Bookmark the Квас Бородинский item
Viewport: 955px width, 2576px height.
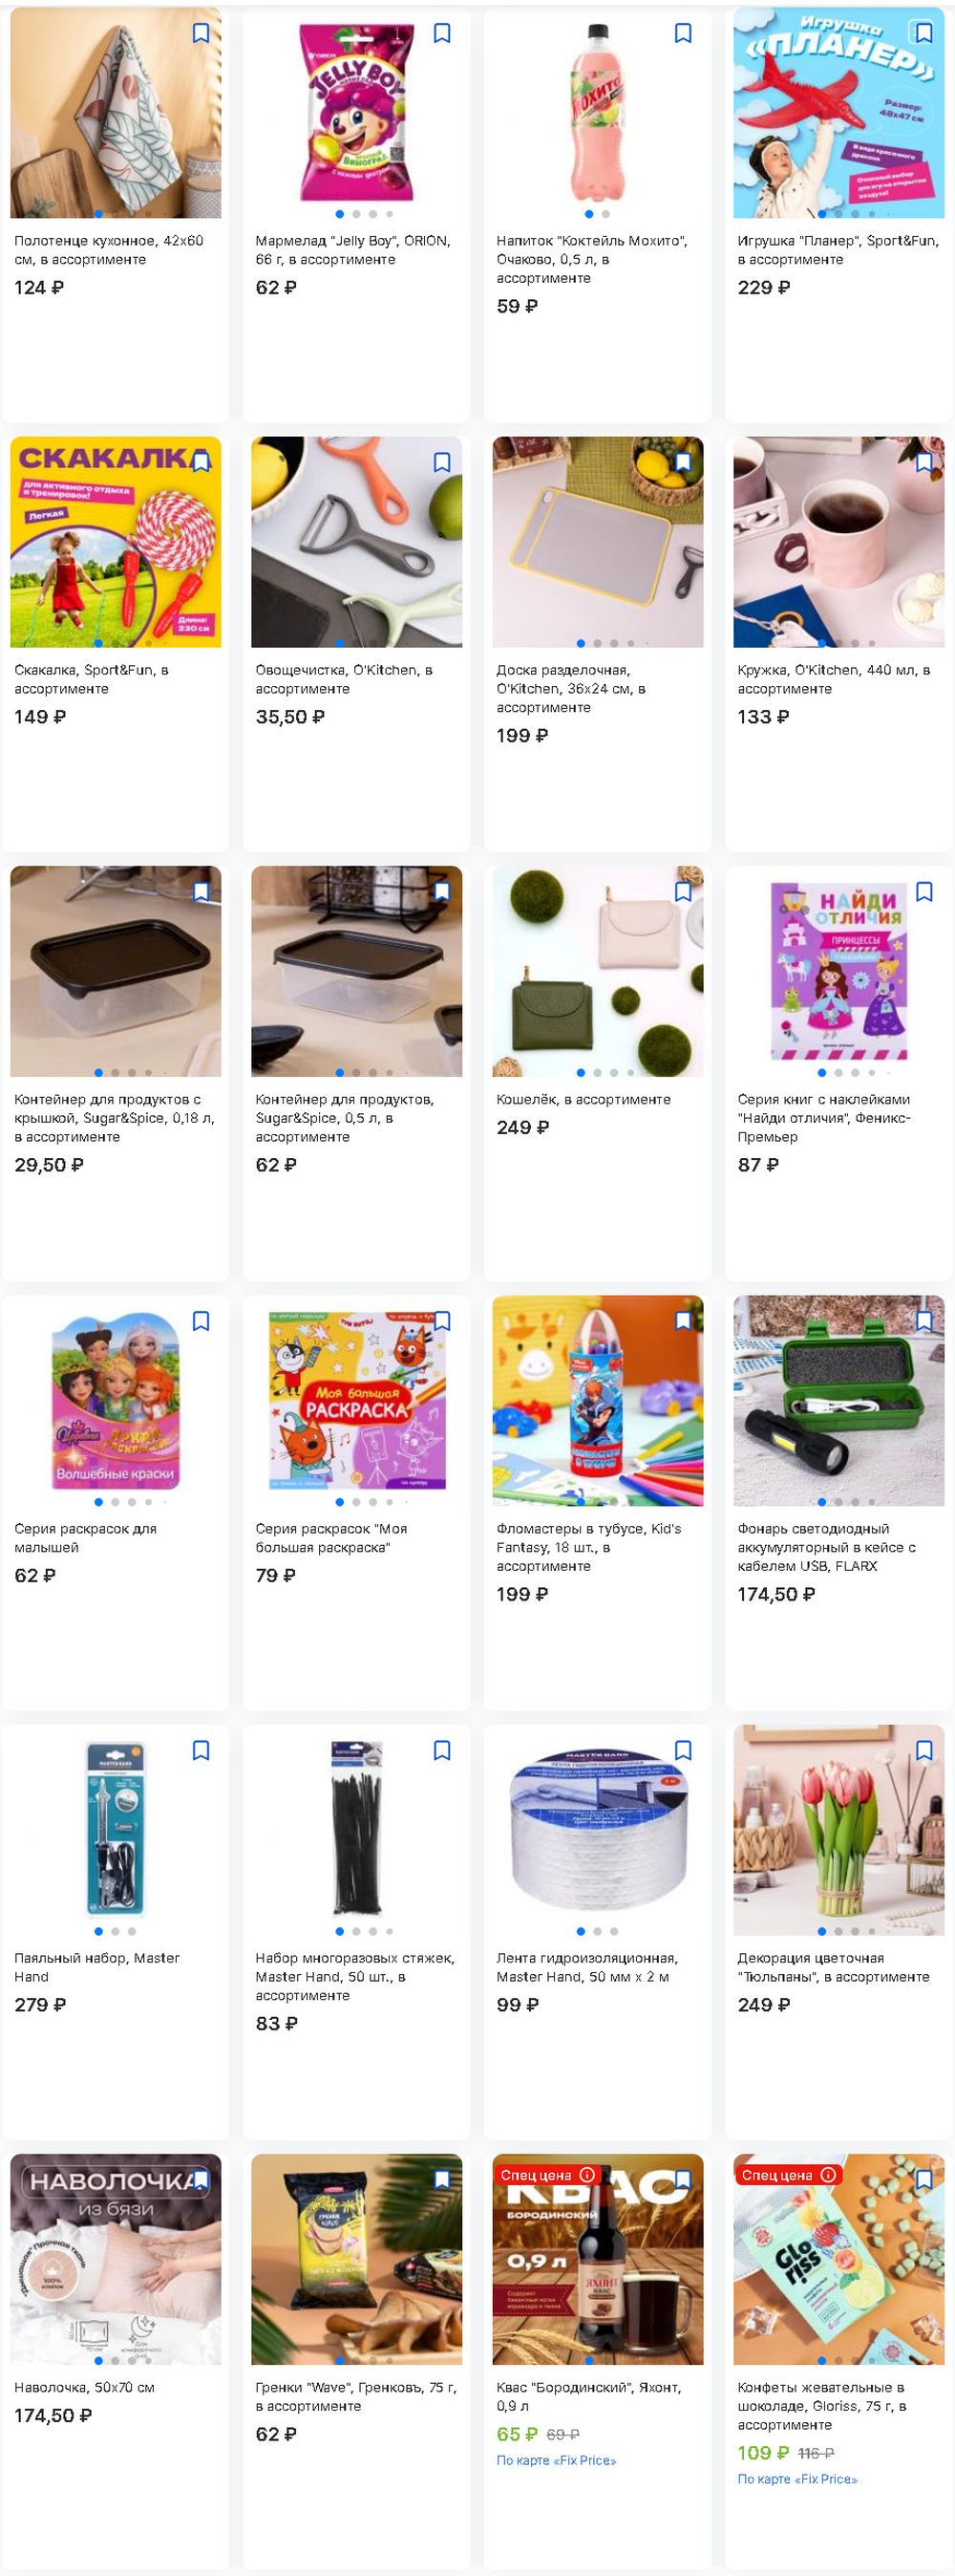(683, 2179)
